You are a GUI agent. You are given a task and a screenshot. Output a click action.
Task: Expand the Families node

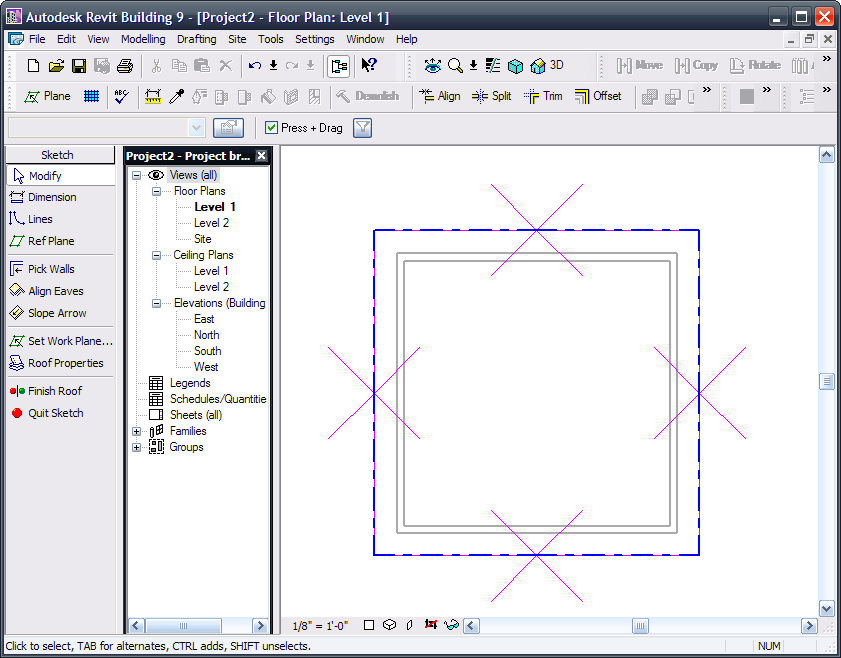pyautogui.click(x=137, y=431)
